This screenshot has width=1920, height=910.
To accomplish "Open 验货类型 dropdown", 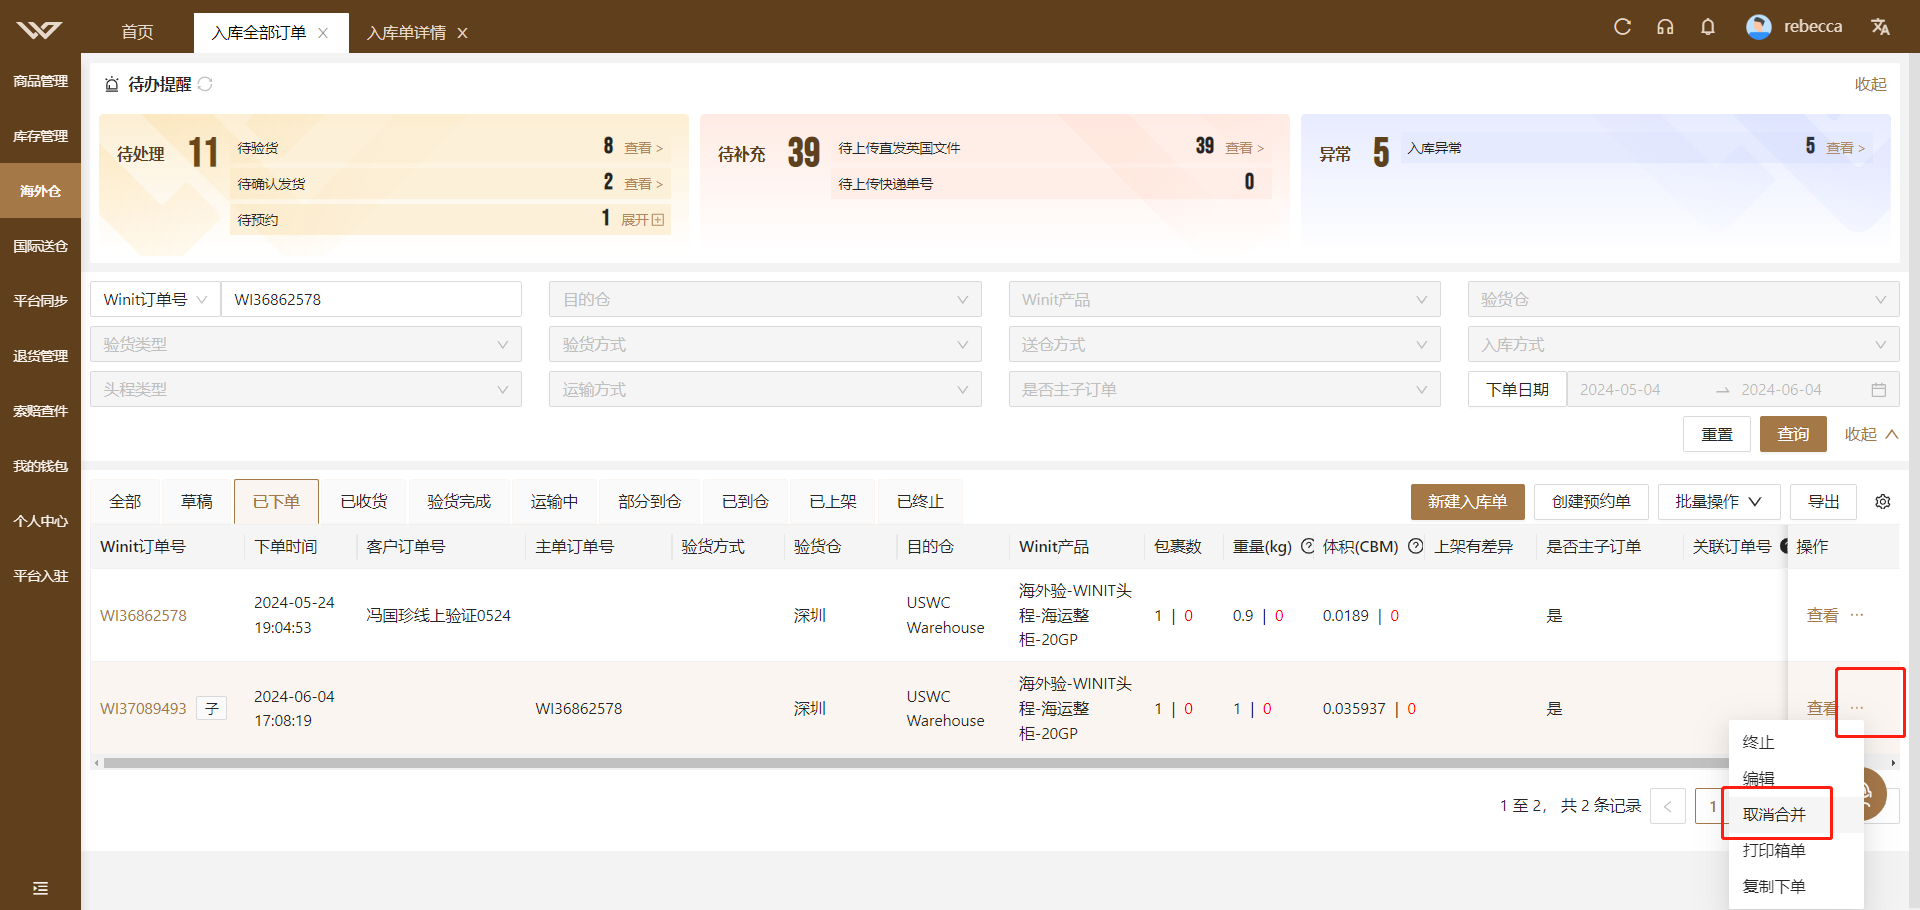I will click(x=306, y=344).
